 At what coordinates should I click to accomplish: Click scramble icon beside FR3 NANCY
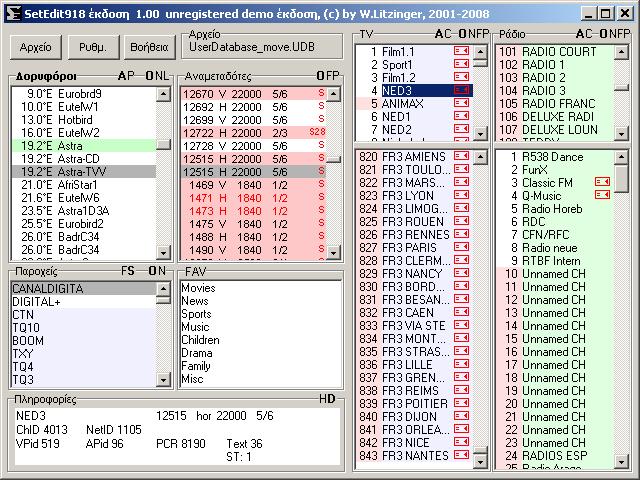pyautogui.click(x=461, y=273)
